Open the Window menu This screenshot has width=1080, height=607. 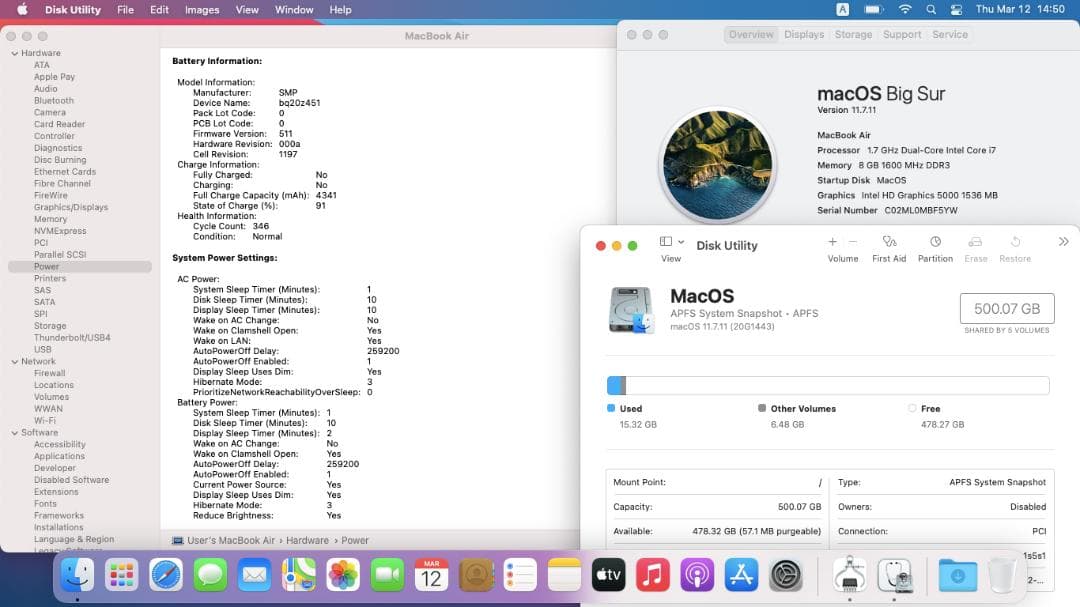(x=294, y=10)
